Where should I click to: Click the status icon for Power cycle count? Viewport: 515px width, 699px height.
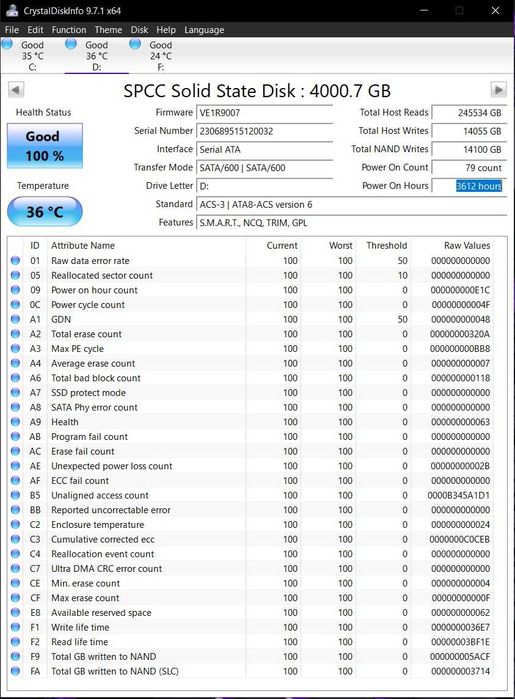click(15, 304)
